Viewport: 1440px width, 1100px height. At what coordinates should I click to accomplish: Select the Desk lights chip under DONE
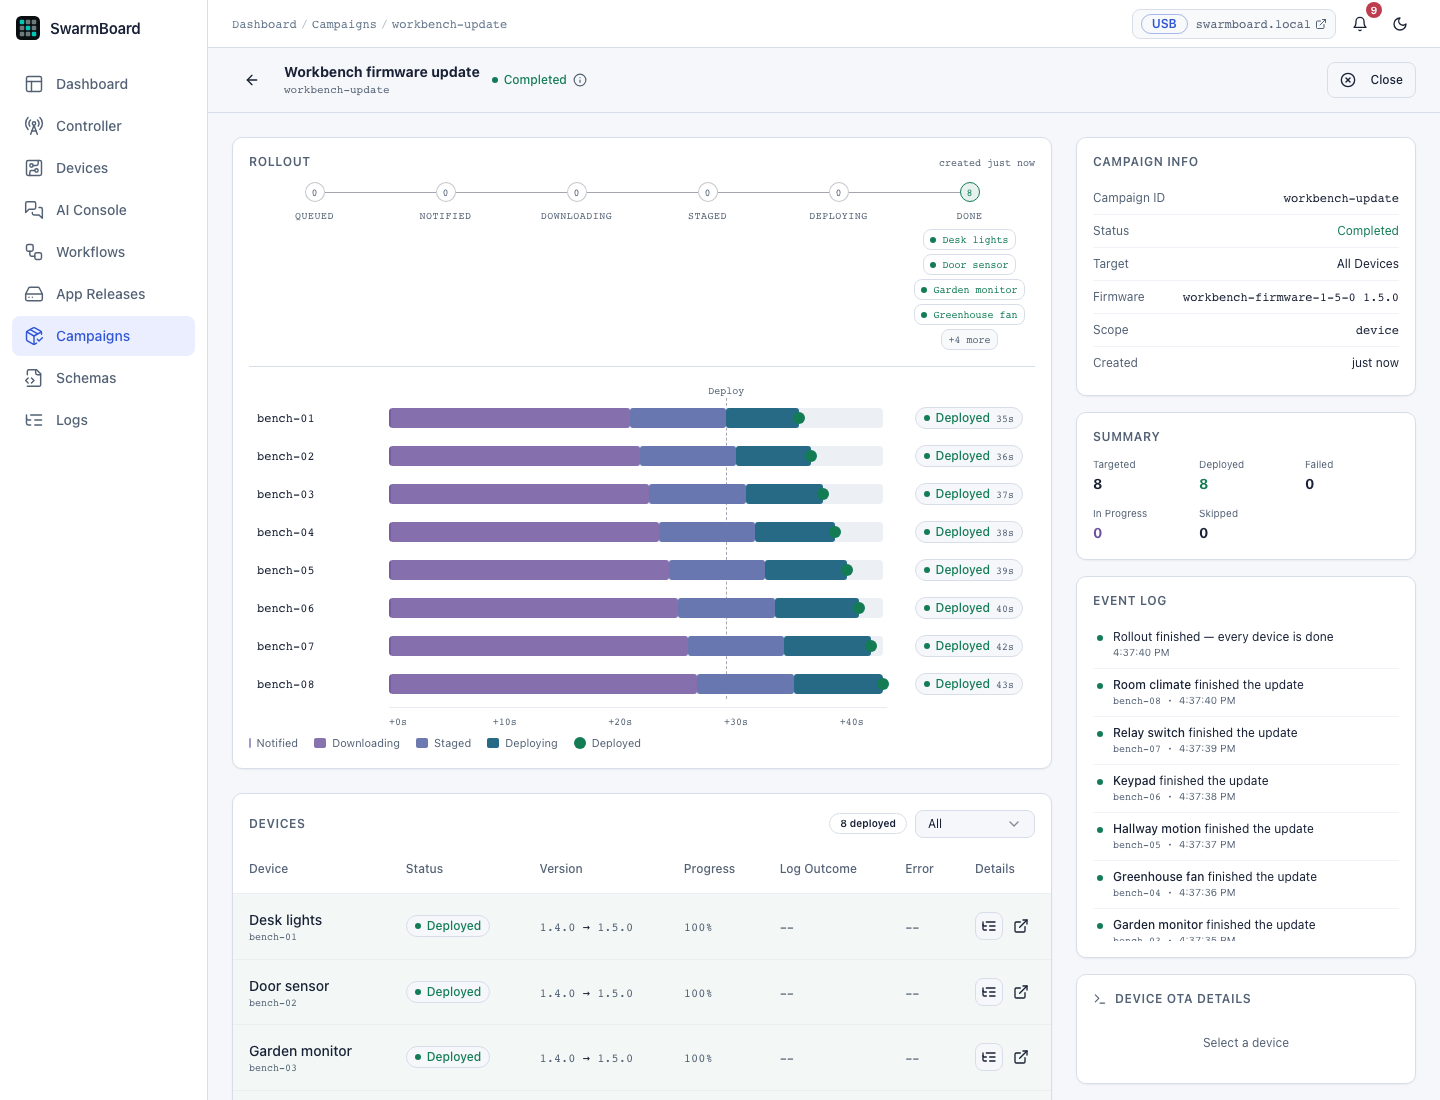pyautogui.click(x=969, y=240)
